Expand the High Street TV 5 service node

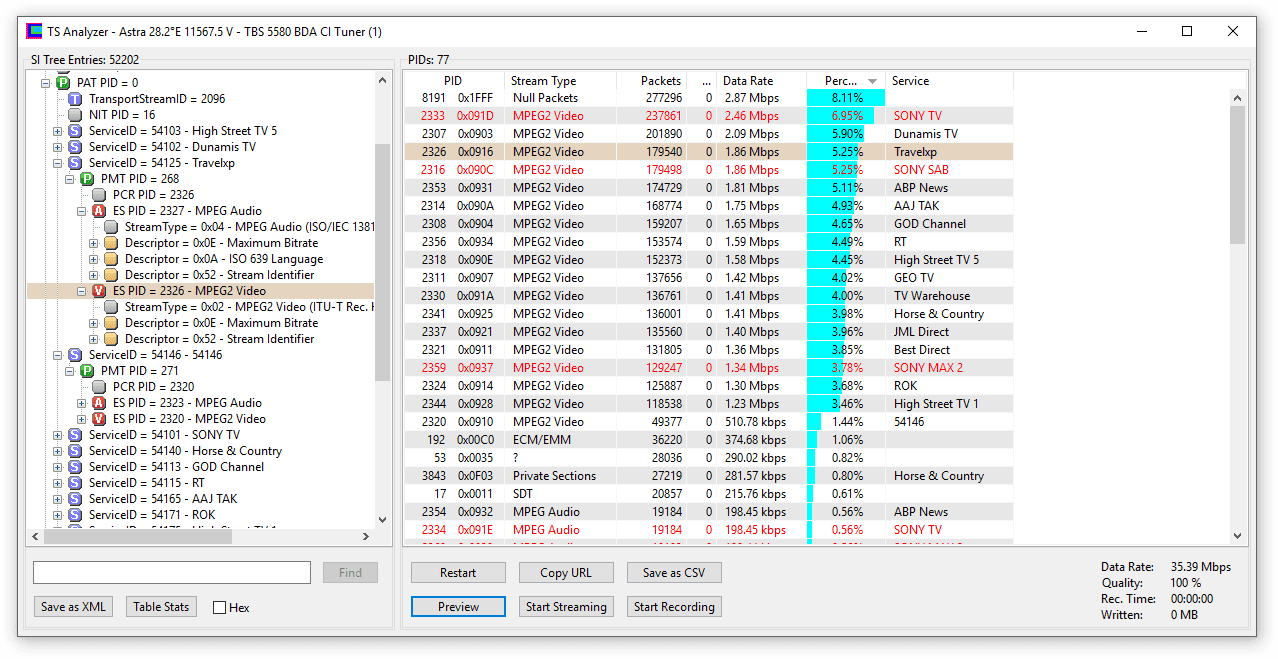(58, 131)
